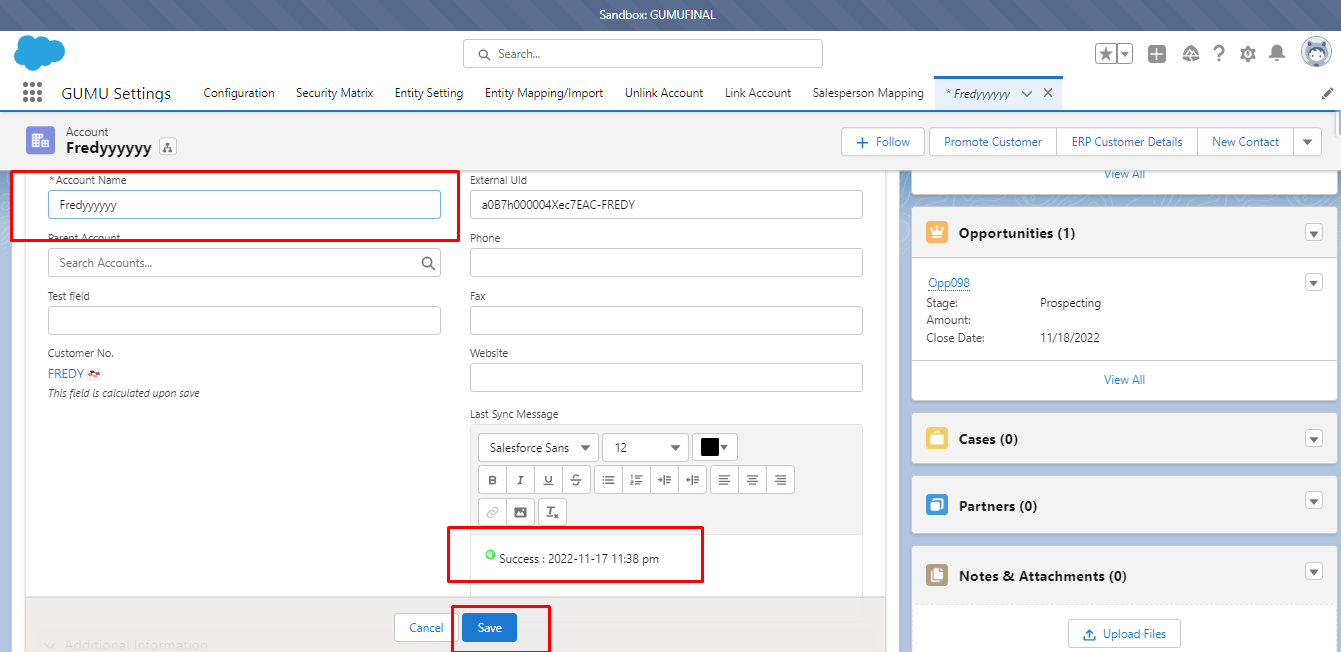Expand the Fredyyyyyy tab chevron menu
This screenshot has height=652, width=1341.
pos(1026,94)
